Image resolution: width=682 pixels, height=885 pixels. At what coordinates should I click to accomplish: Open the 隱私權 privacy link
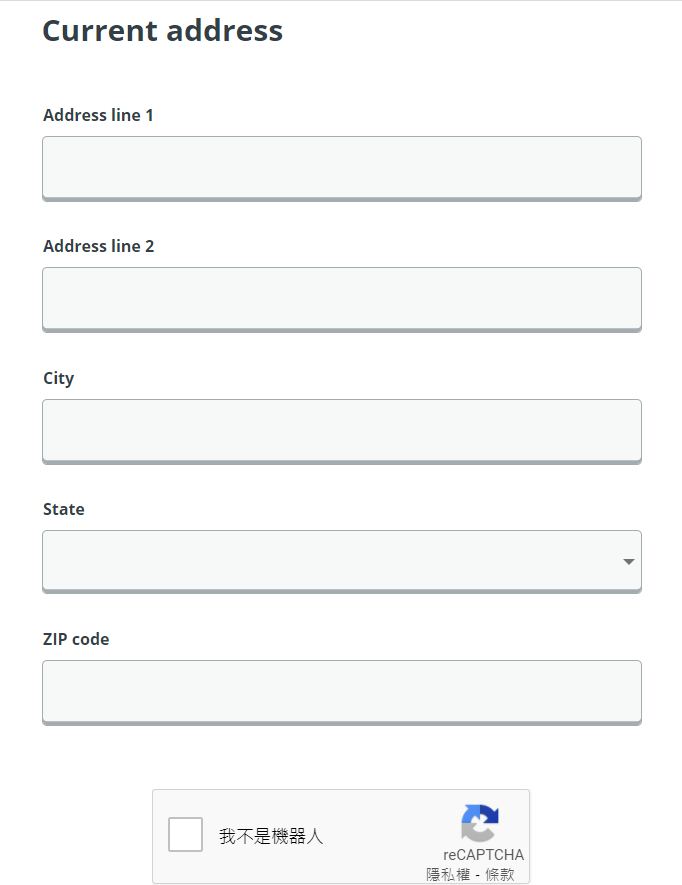pos(448,874)
